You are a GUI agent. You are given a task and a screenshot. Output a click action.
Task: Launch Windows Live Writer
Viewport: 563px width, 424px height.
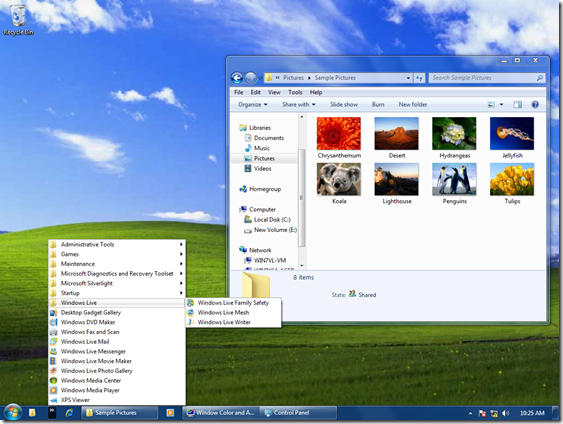233,322
